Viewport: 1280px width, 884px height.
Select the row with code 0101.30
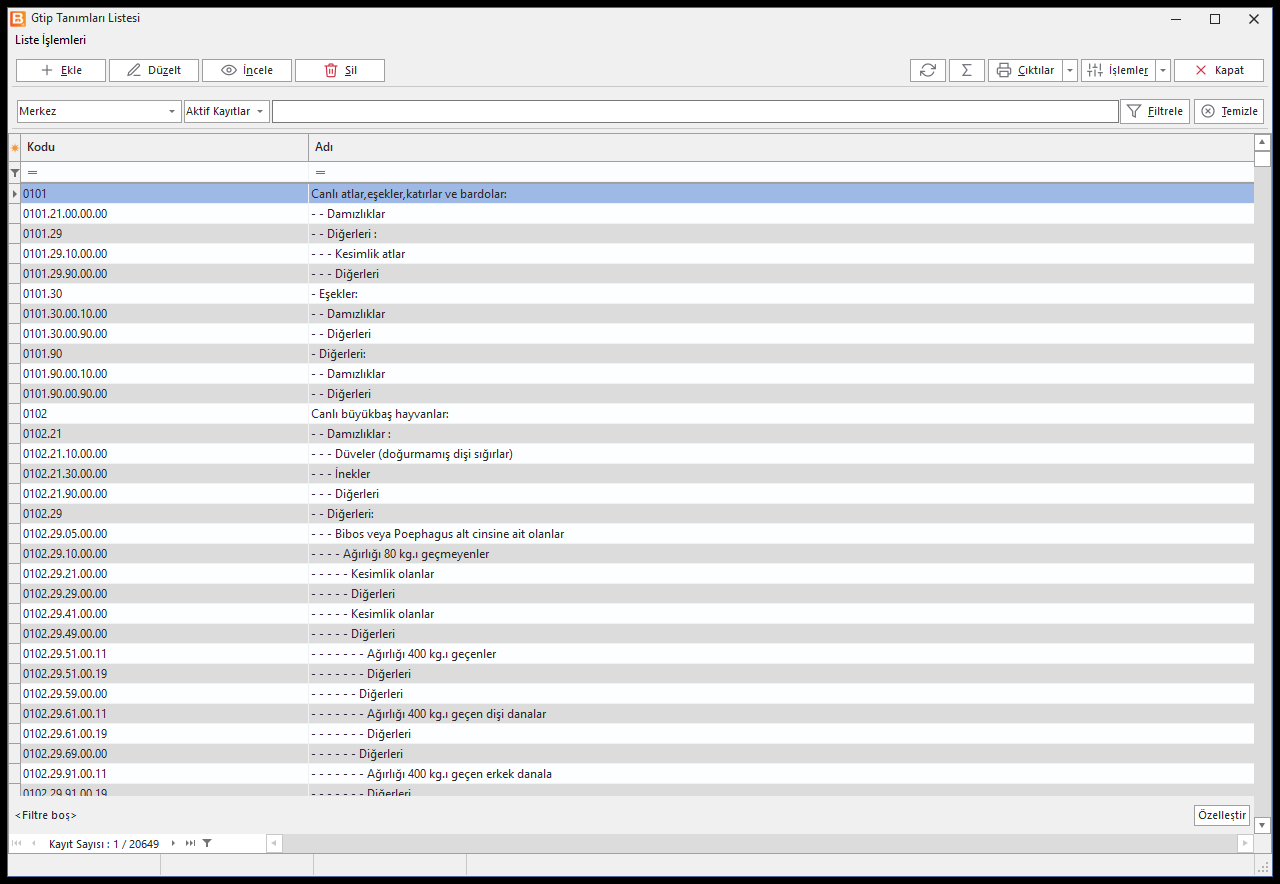(x=637, y=293)
